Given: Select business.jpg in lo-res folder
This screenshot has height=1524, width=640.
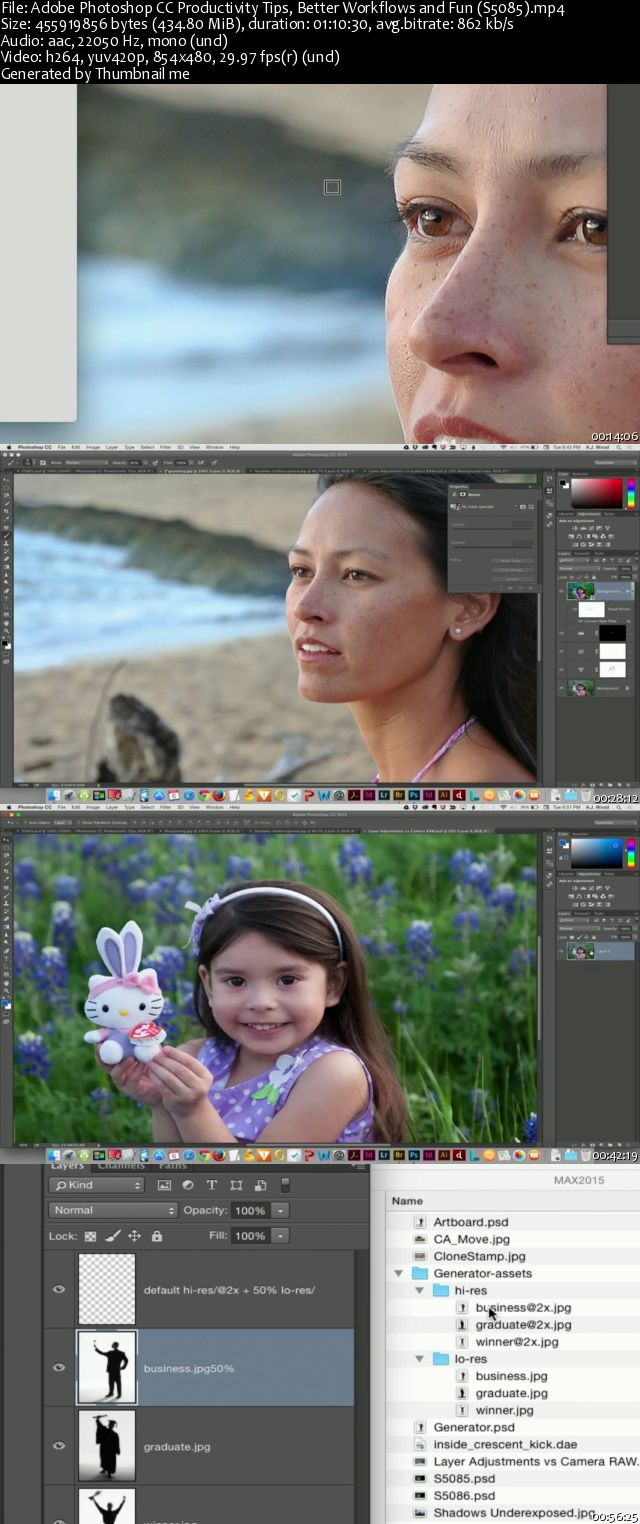Looking at the screenshot, I should (x=512, y=1376).
